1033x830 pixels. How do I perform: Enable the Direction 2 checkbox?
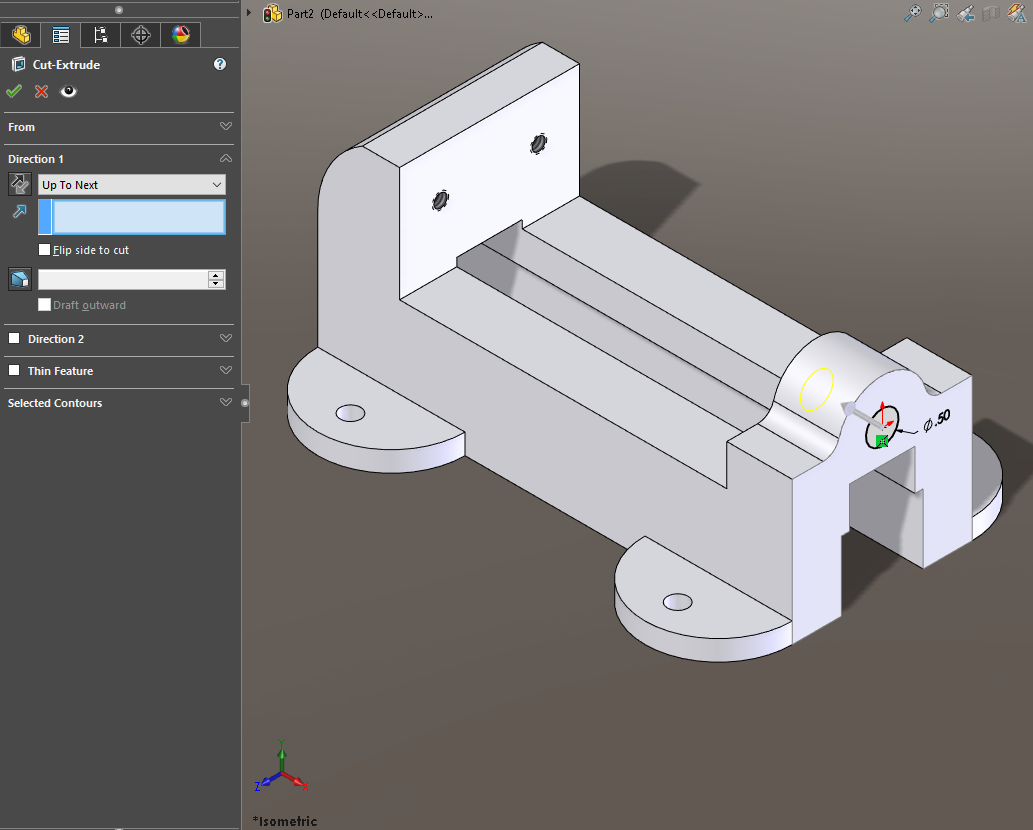[x=14, y=339]
